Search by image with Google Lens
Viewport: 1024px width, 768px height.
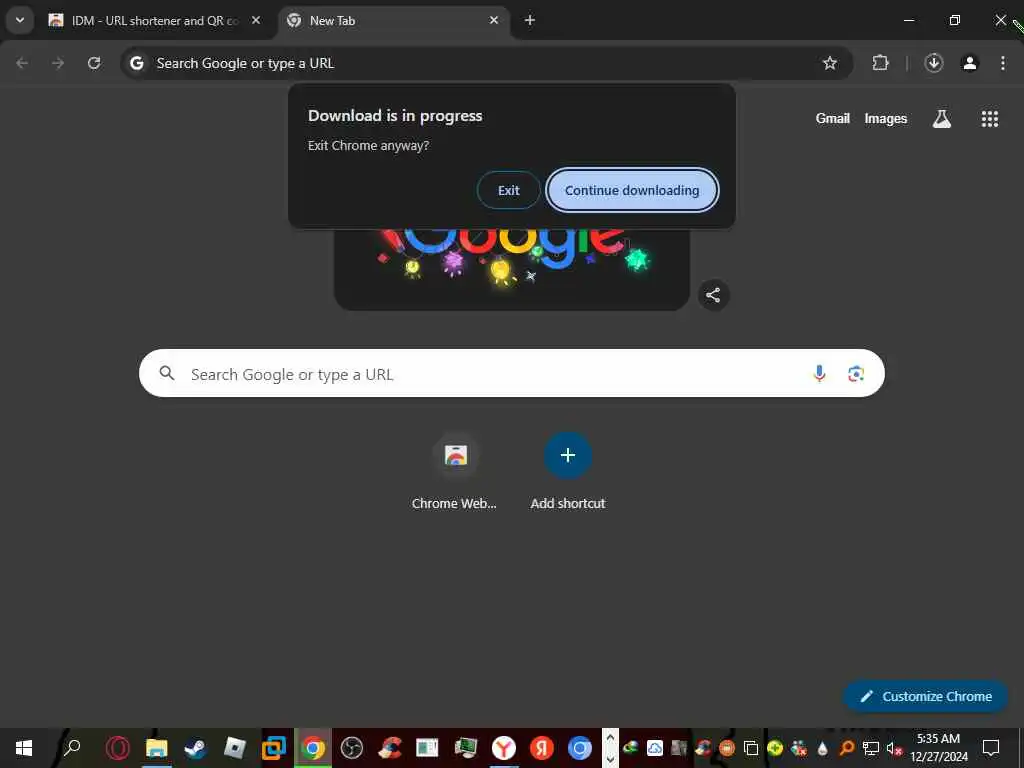point(856,373)
